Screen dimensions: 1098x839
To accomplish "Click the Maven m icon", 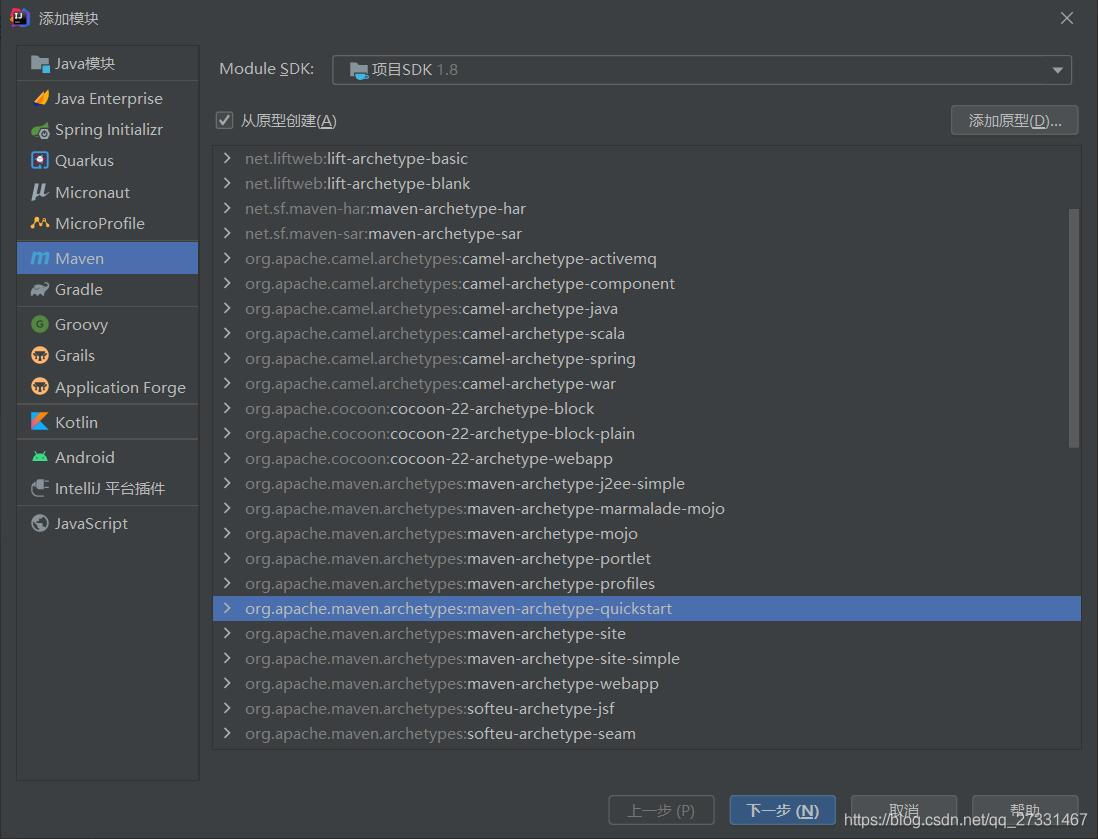I will point(40,258).
